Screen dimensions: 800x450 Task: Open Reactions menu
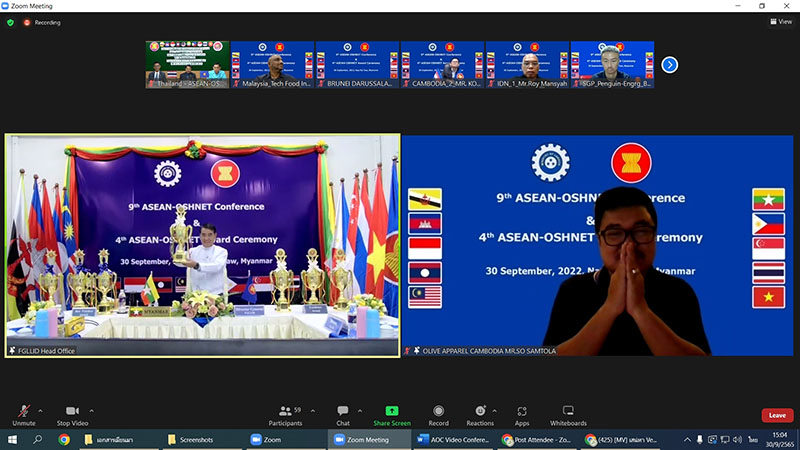coord(480,413)
